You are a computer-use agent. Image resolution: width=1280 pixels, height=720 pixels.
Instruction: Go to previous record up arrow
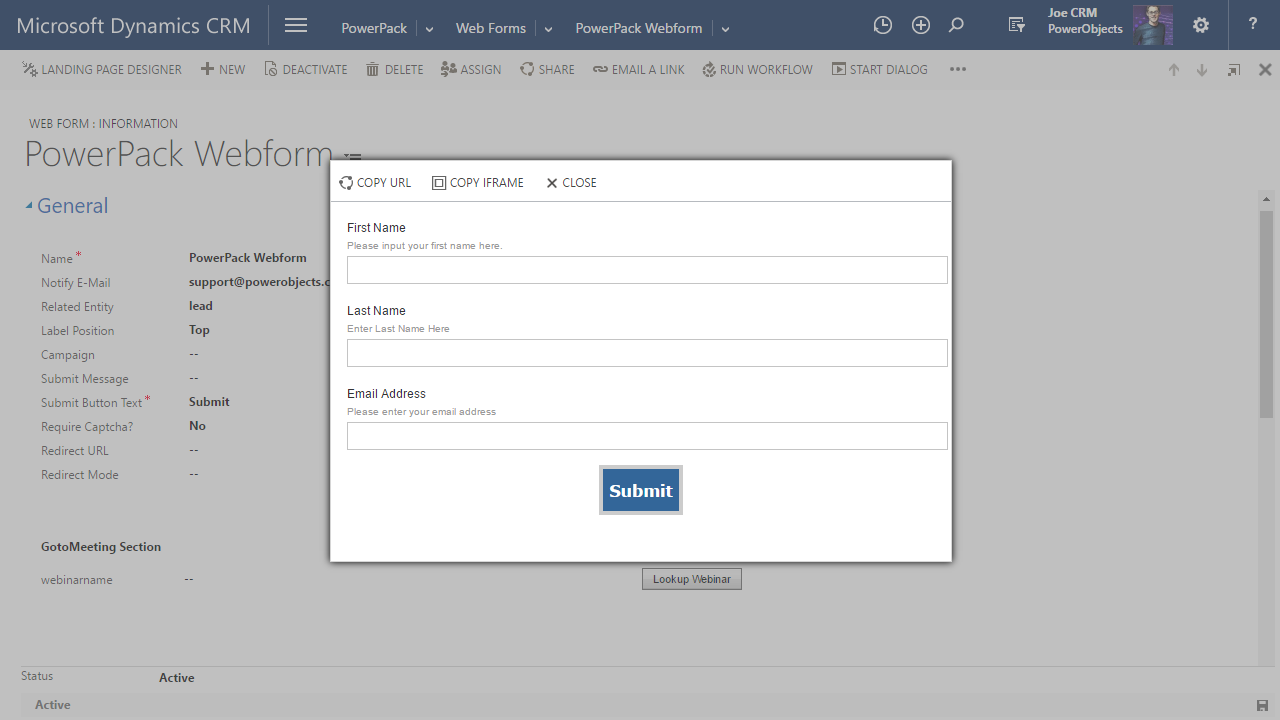coord(1174,70)
